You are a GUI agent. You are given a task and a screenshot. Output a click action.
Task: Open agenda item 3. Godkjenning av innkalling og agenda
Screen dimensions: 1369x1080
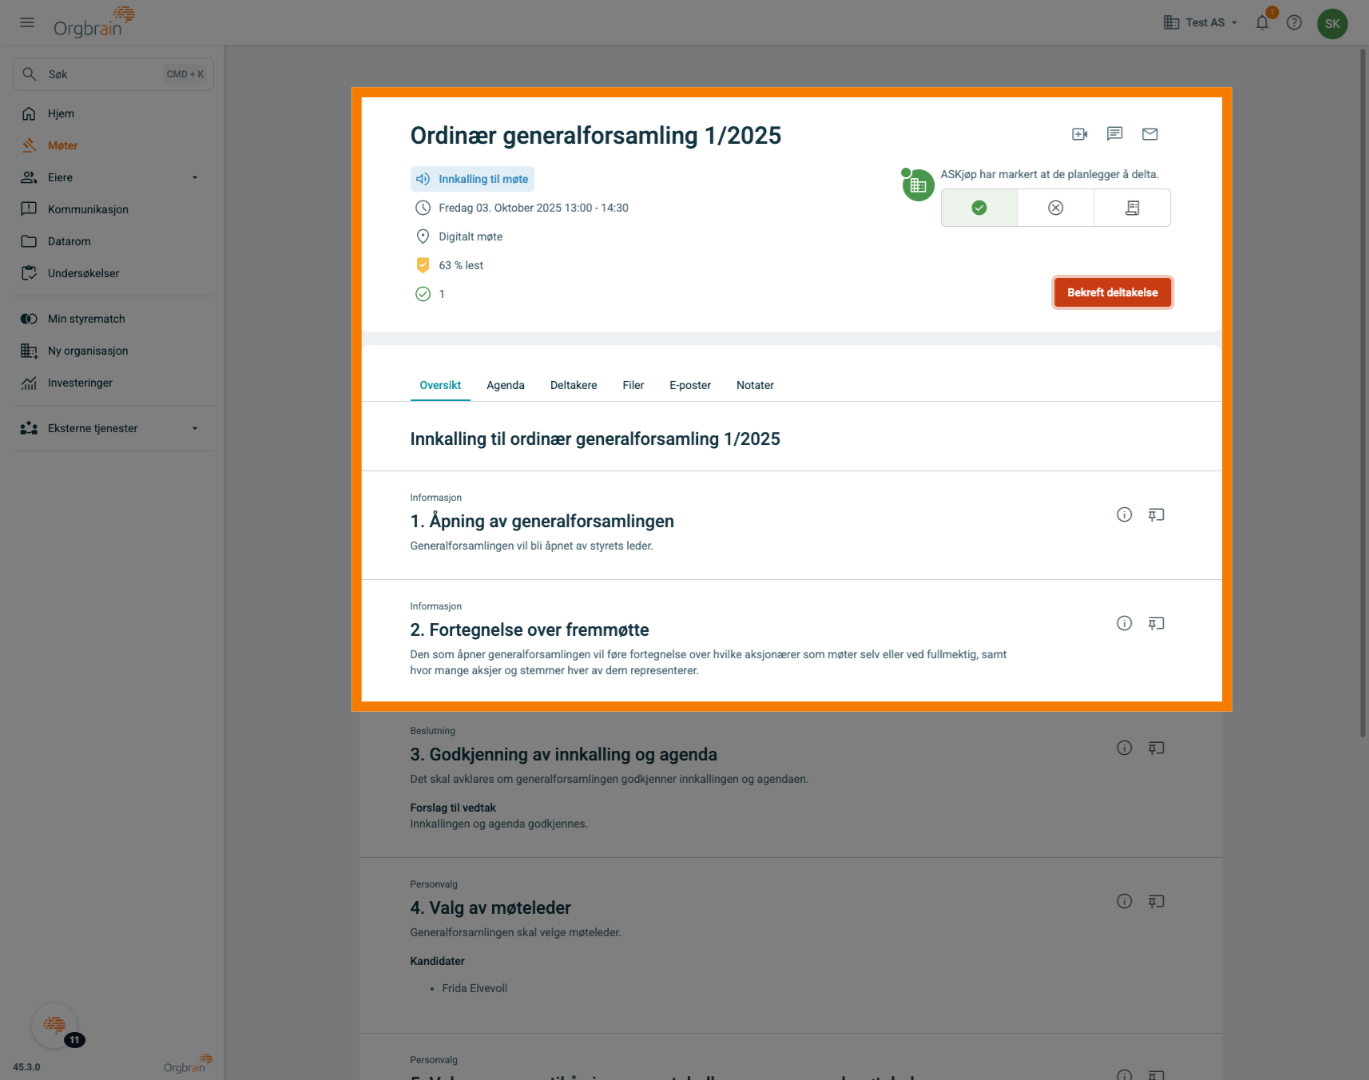pos(564,755)
